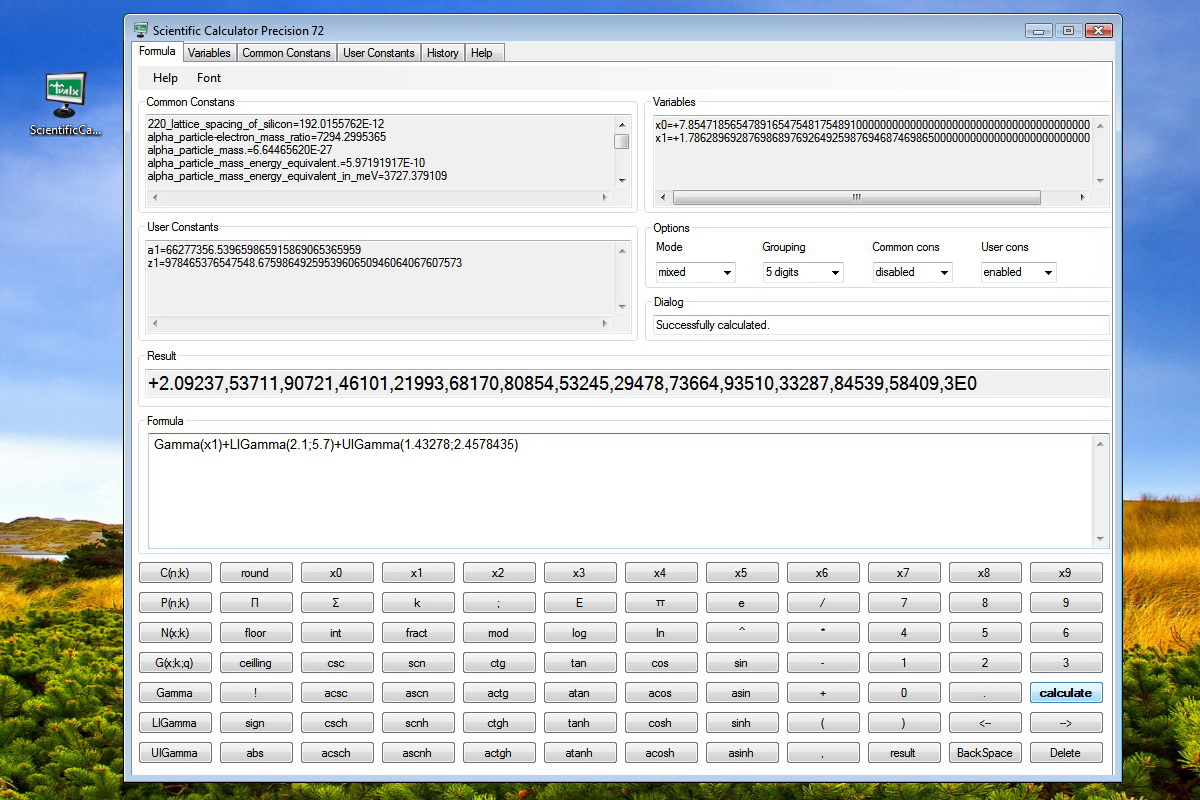
Task: Open the User cons dropdown set to enabled
Action: (x=1019, y=272)
